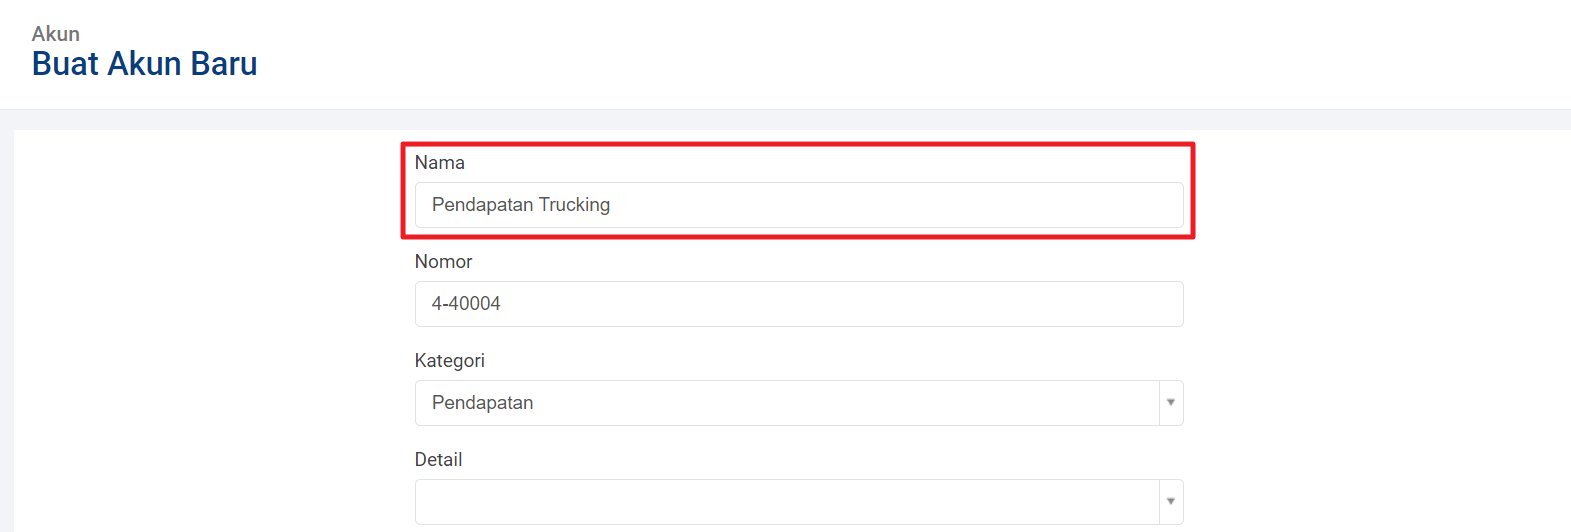Open the Kategori combo box showing Pendapatan

[x=786, y=403]
